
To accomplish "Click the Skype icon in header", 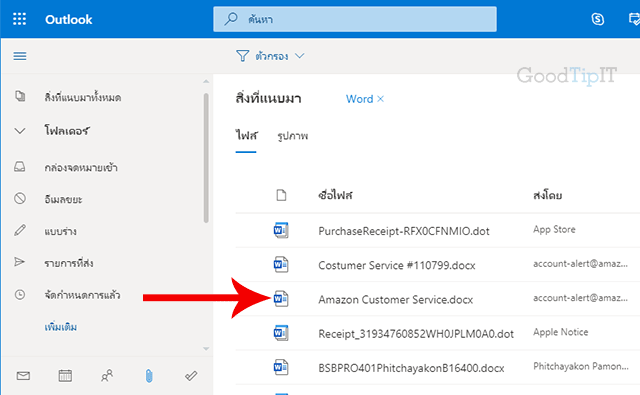I will click(x=598, y=19).
